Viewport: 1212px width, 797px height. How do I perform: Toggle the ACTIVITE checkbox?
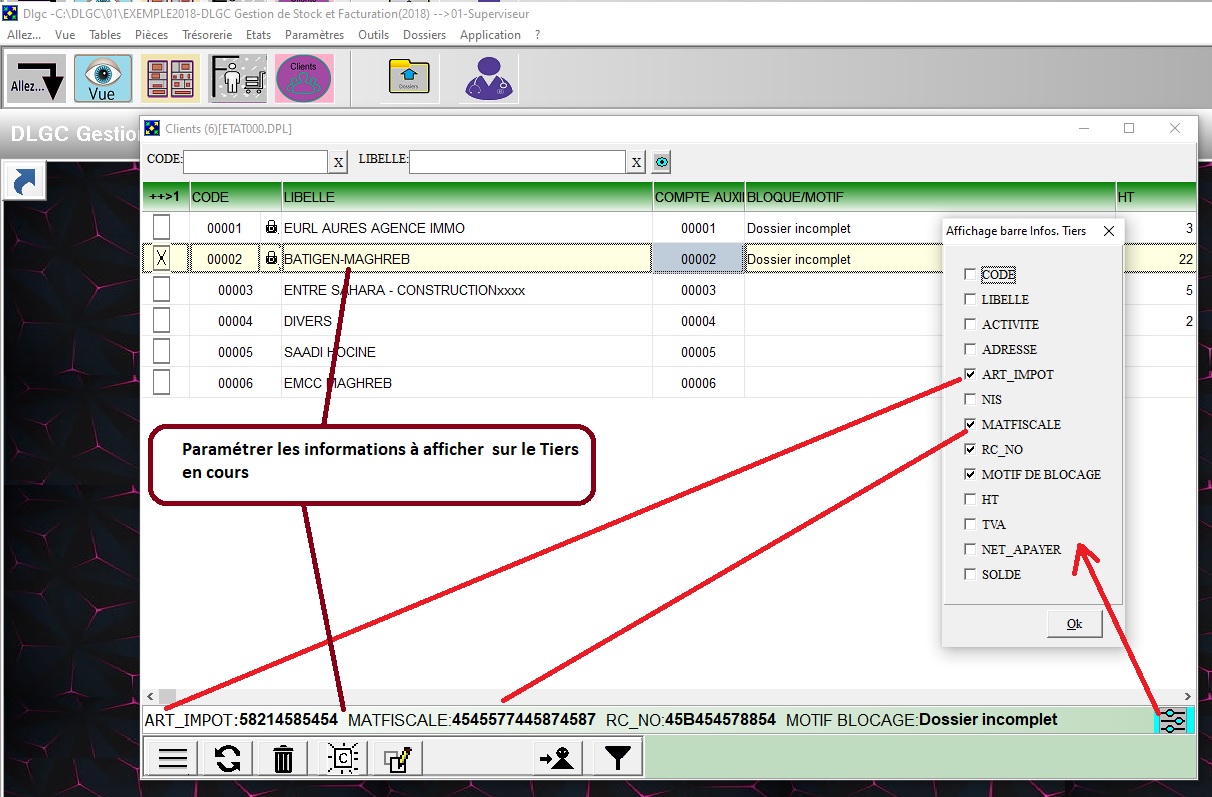tap(970, 324)
